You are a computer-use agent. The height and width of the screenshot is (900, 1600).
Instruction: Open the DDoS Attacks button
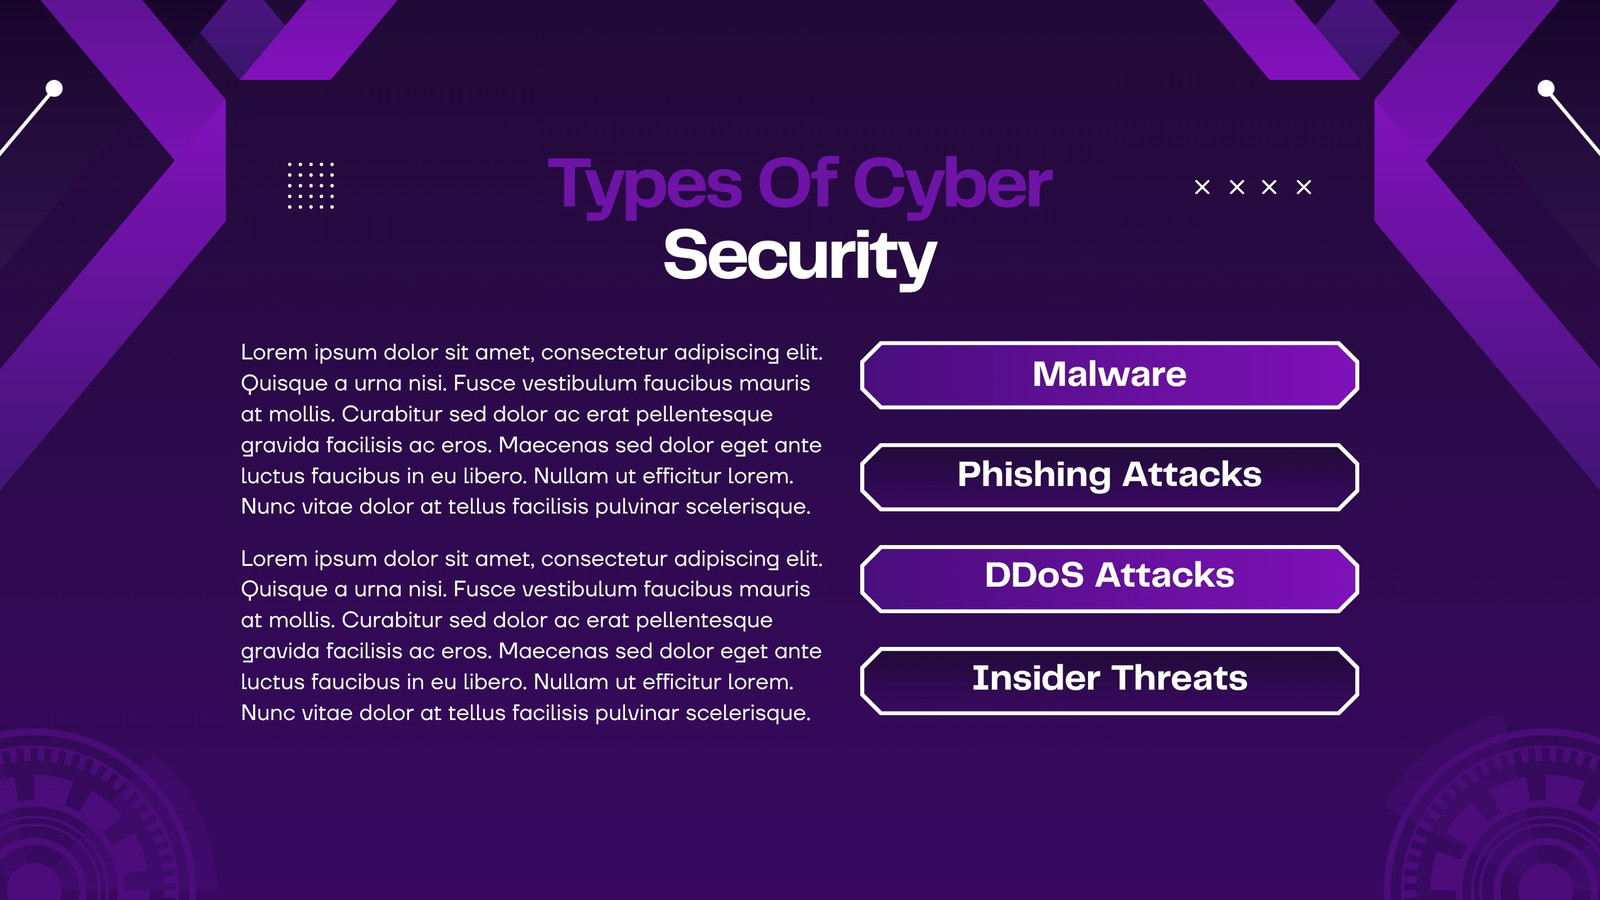pyautogui.click(x=1109, y=578)
